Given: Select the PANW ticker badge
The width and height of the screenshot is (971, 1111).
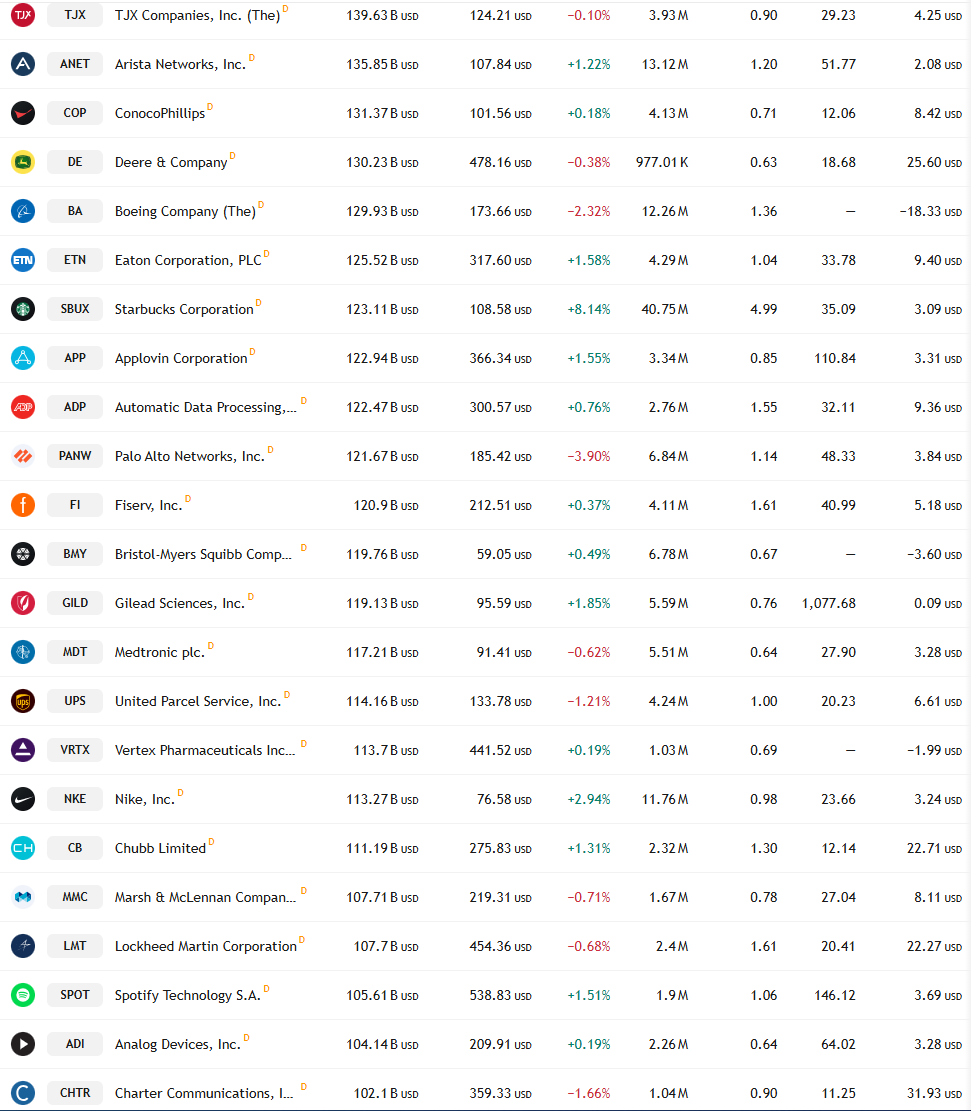Looking at the screenshot, I should [x=75, y=456].
